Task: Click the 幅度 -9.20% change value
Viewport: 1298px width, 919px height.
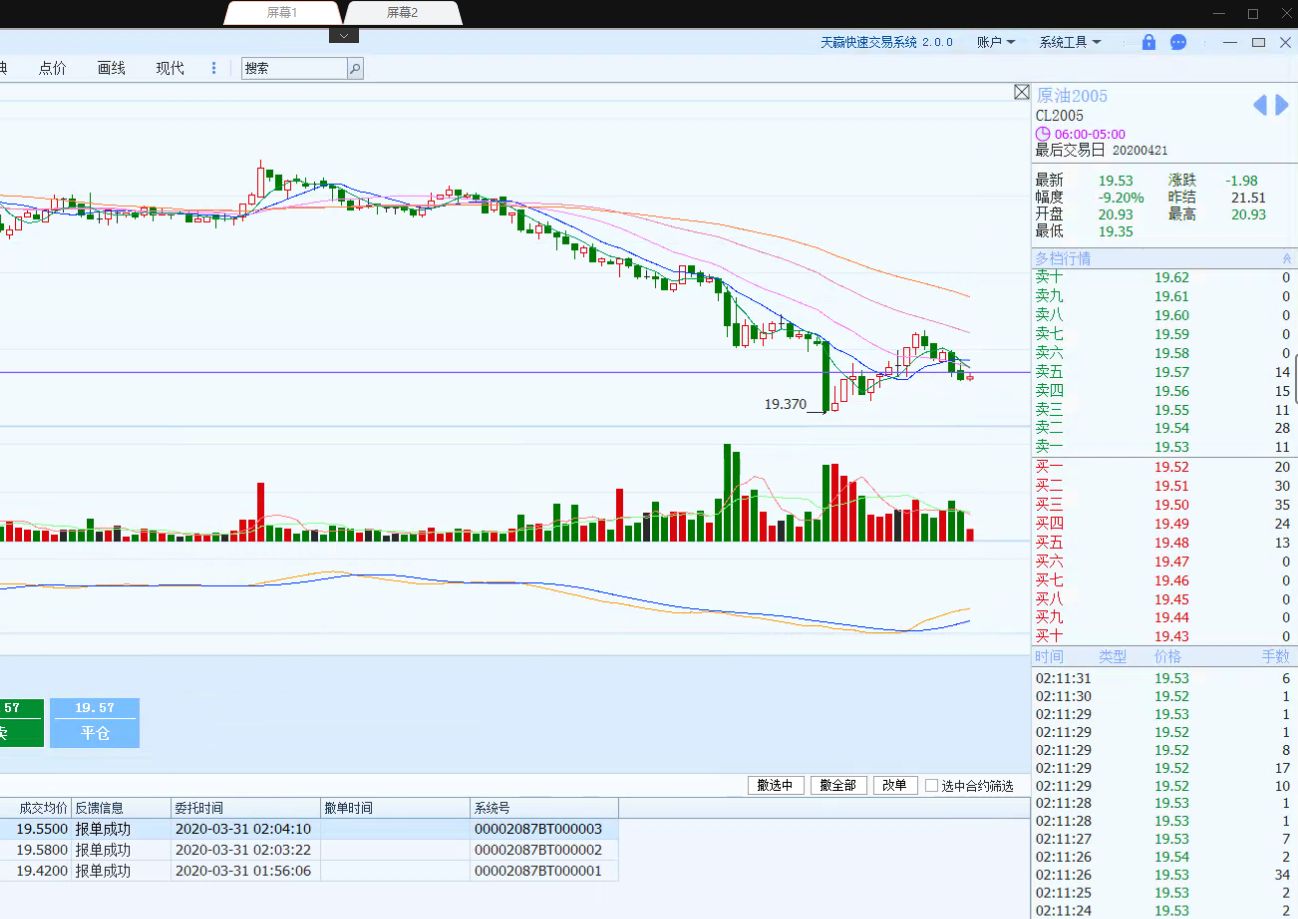Action: [x=1120, y=197]
